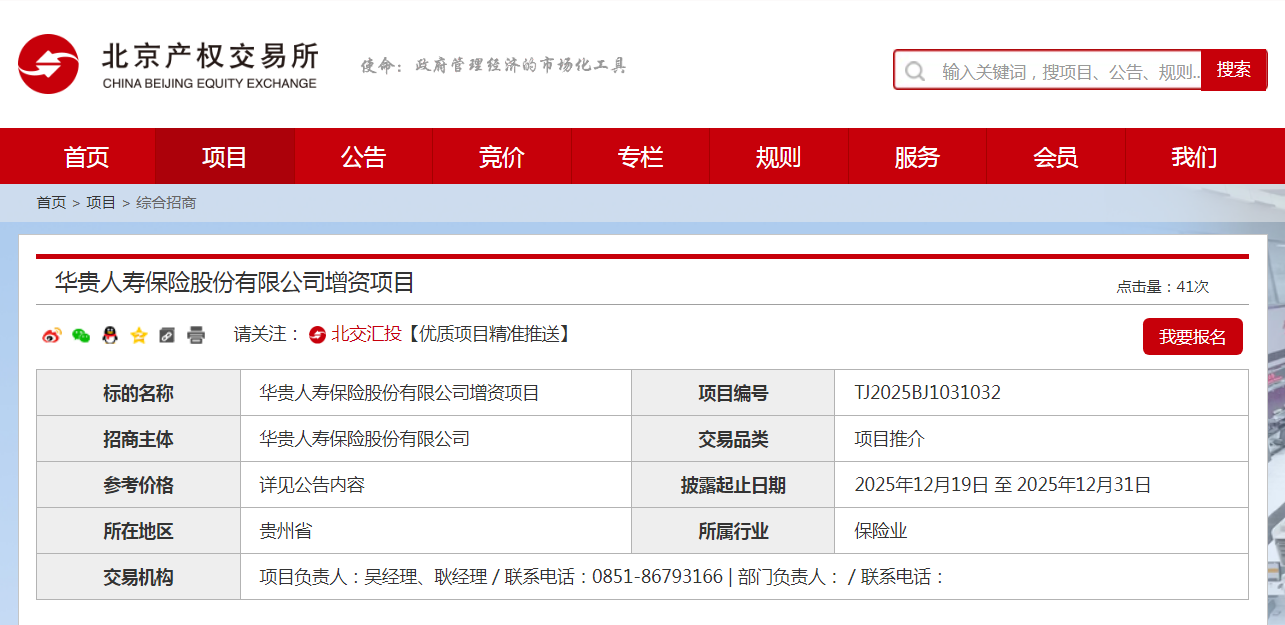
Task: Select project number TJ2025BJ1031032
Action: coord(928,393)
